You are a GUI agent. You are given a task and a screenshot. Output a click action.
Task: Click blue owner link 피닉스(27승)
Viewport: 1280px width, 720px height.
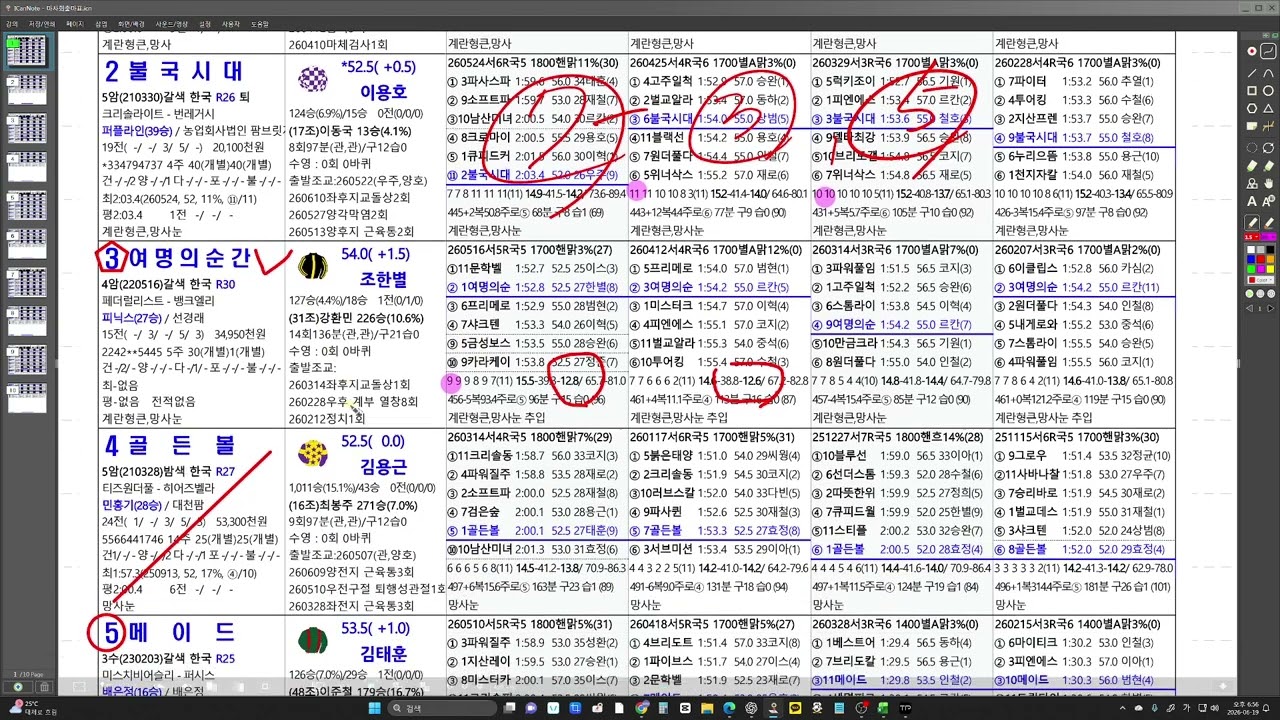(x=130, y=316)
